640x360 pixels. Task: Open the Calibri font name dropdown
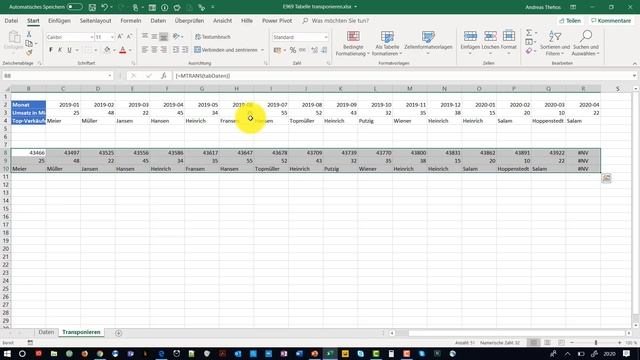coord(92,37)
